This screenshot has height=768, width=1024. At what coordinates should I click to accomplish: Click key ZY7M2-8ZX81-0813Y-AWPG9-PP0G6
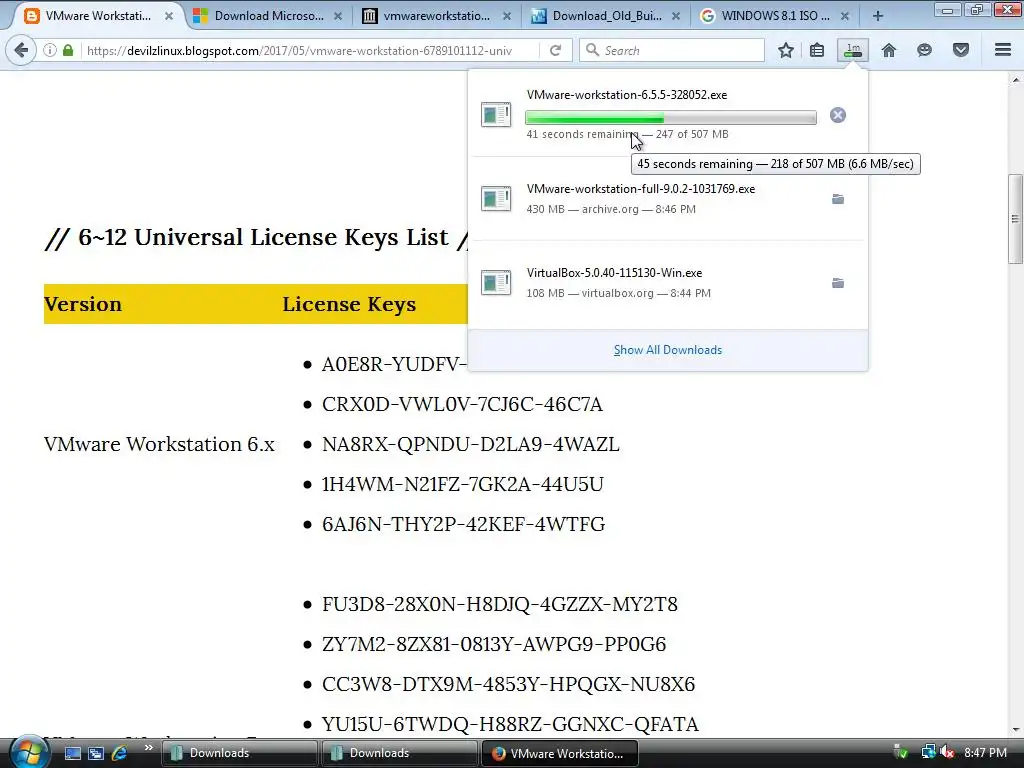494,644
